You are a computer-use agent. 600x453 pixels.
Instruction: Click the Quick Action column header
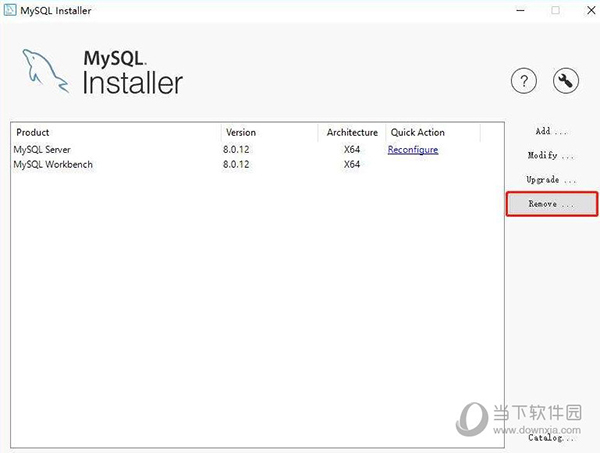click(433, 132)
